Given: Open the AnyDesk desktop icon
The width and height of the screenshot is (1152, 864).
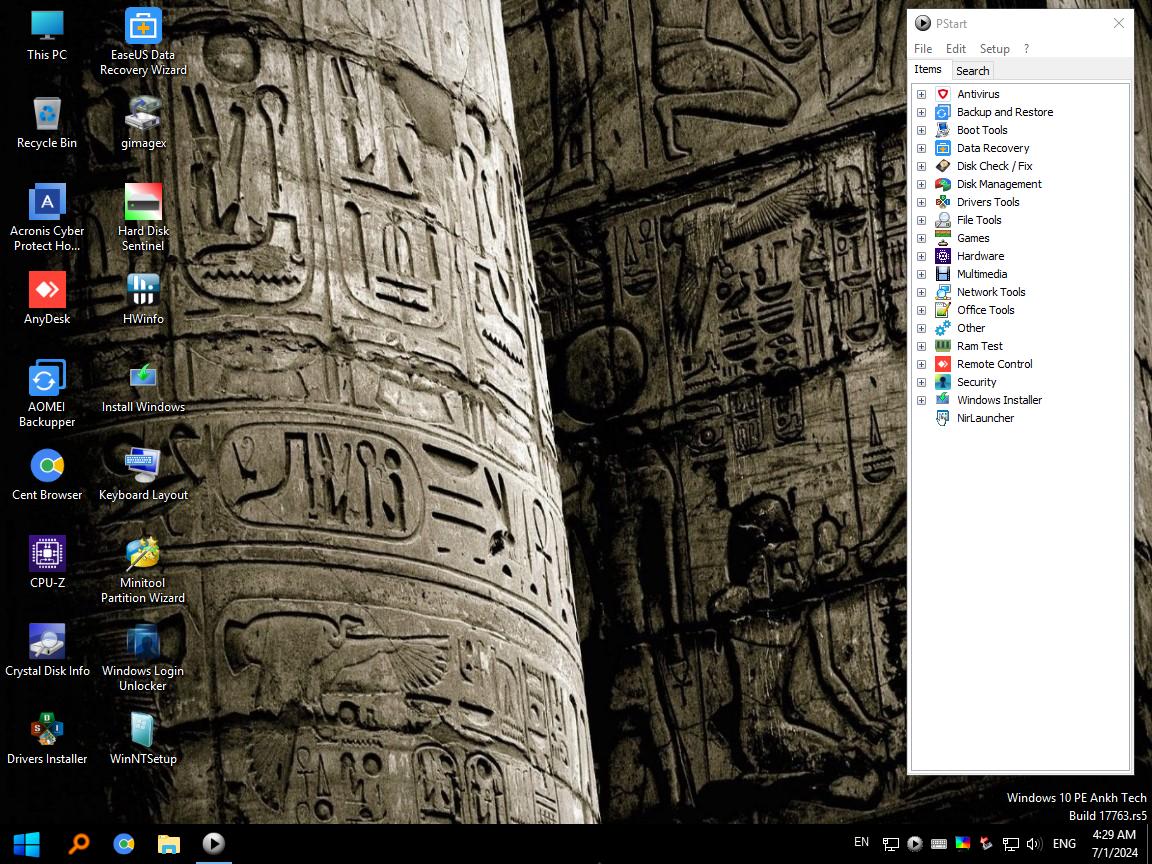Looking at the screenshot, I should tap(47, 298).
